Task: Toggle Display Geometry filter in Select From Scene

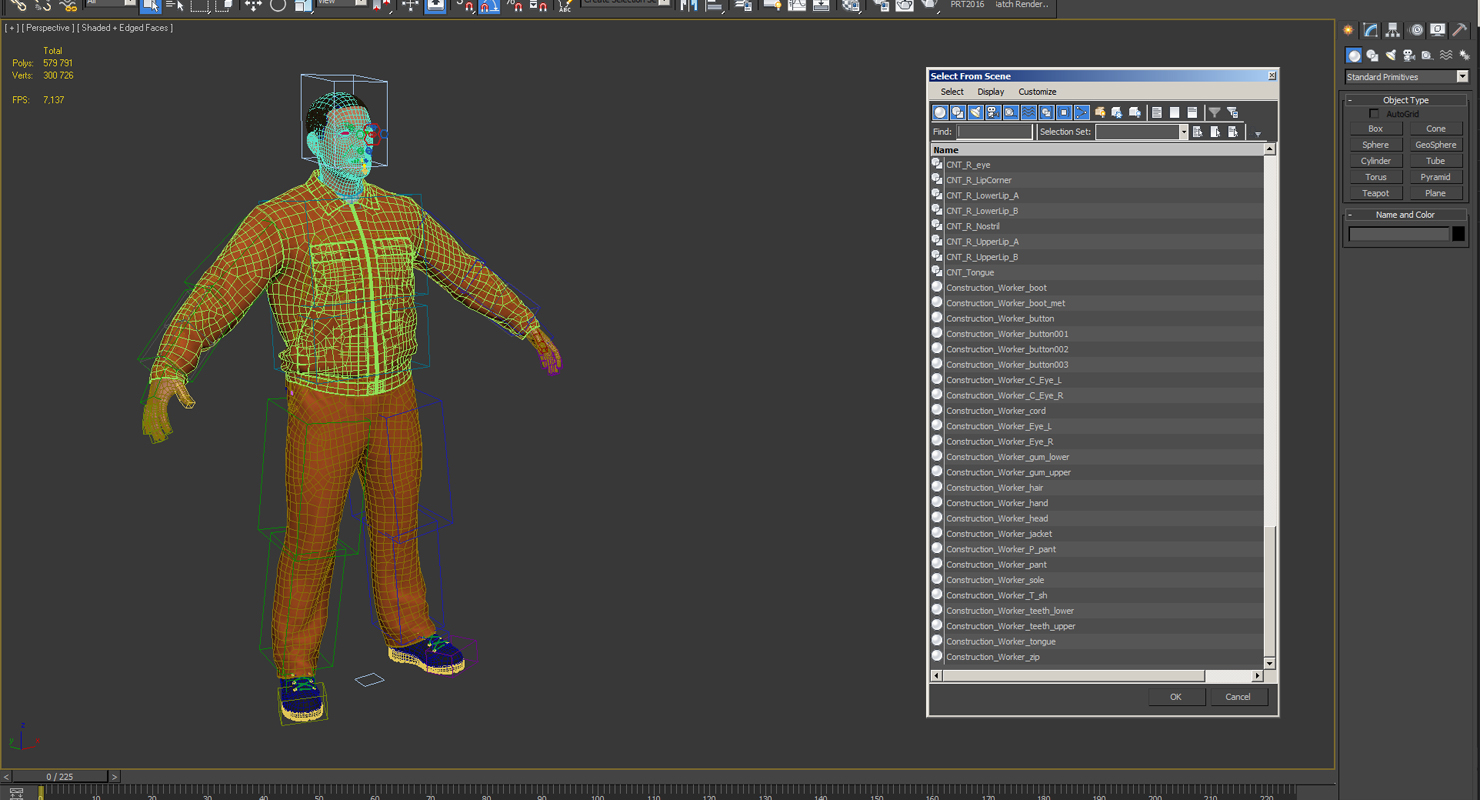Action: click(940, 112)
